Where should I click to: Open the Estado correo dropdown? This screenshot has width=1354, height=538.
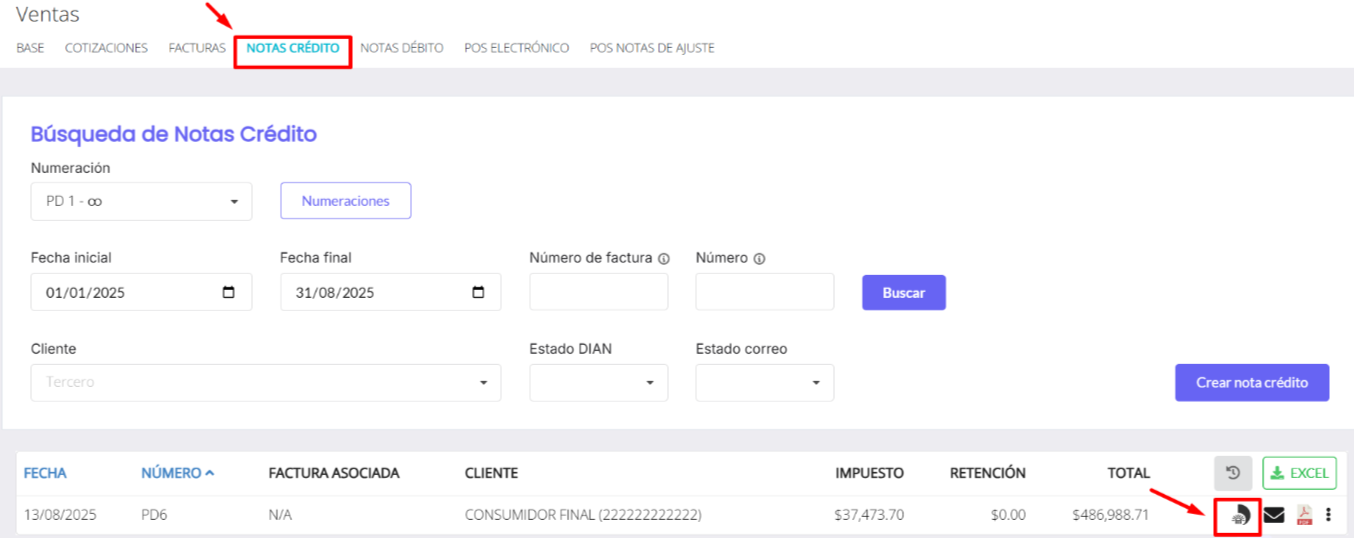(x=764, y=383)
